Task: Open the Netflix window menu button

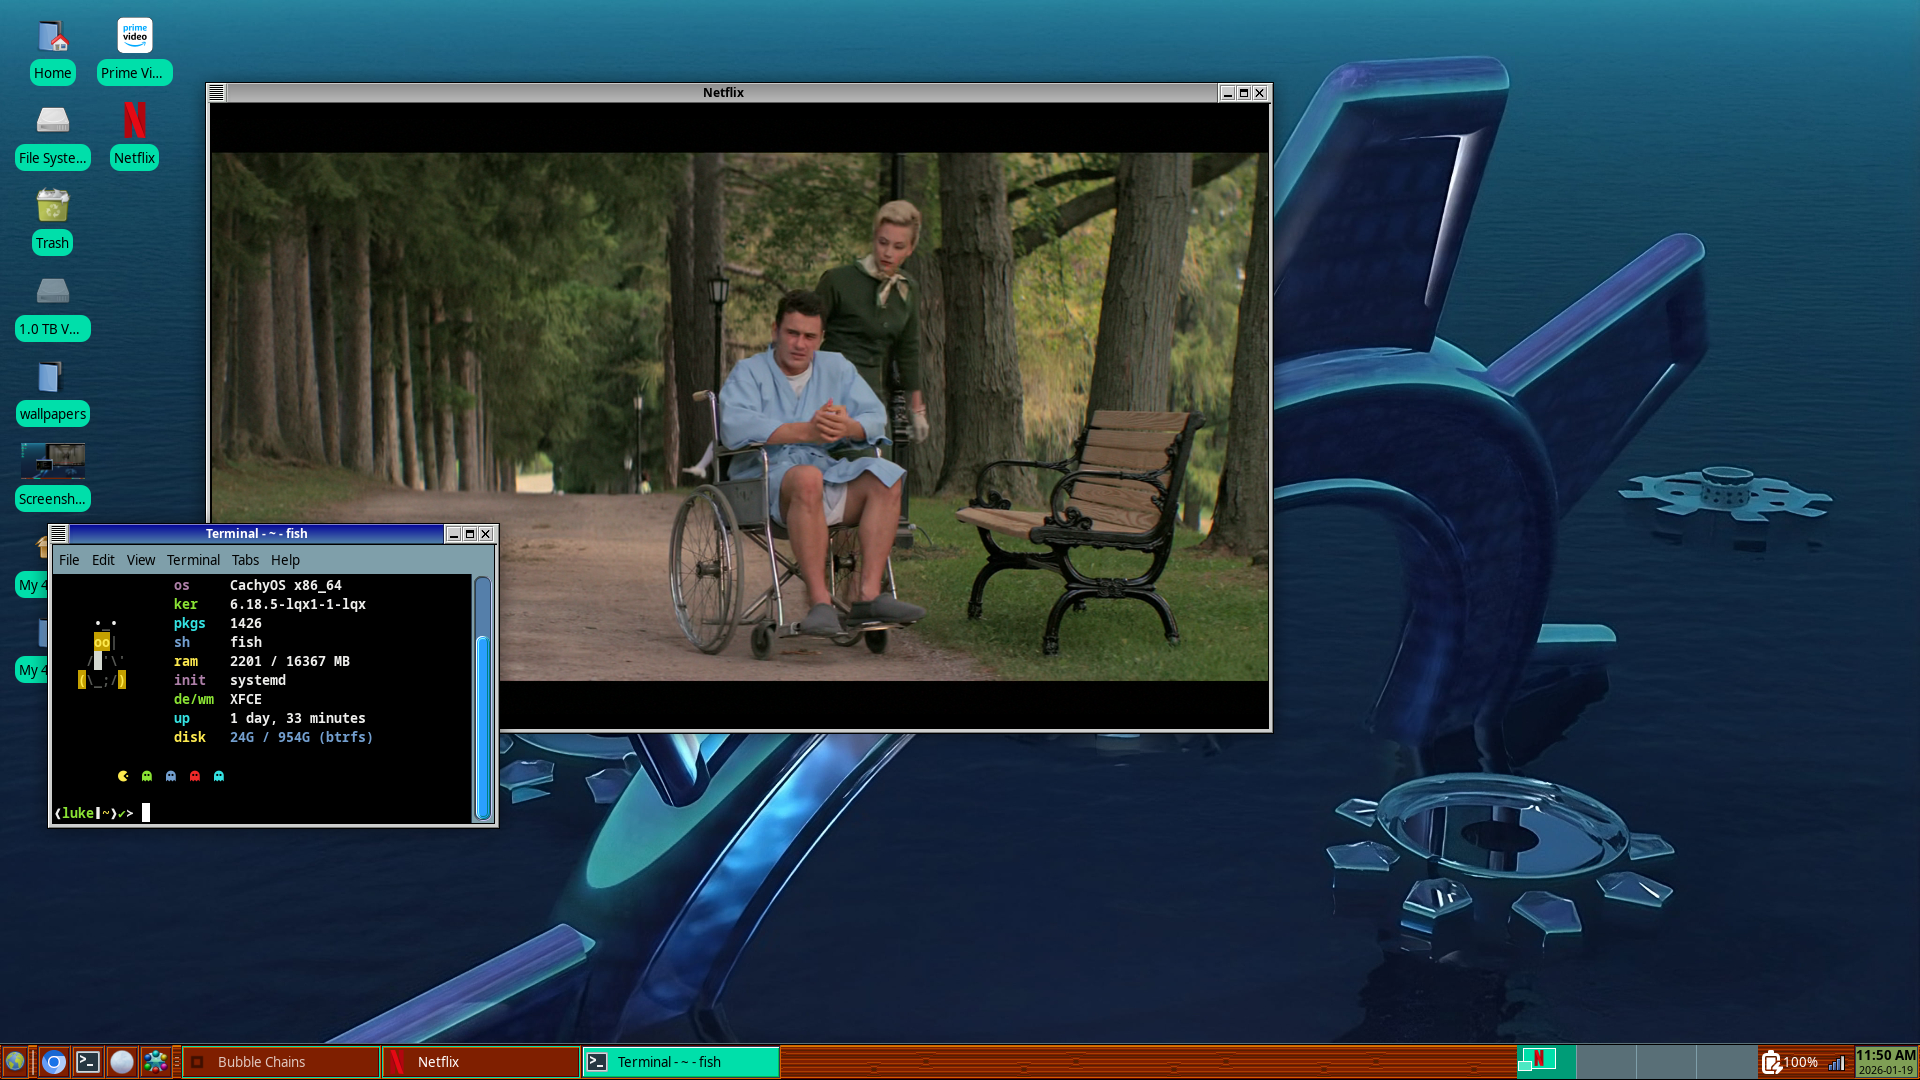Action: pyautogui.click(x=216, y=92)
